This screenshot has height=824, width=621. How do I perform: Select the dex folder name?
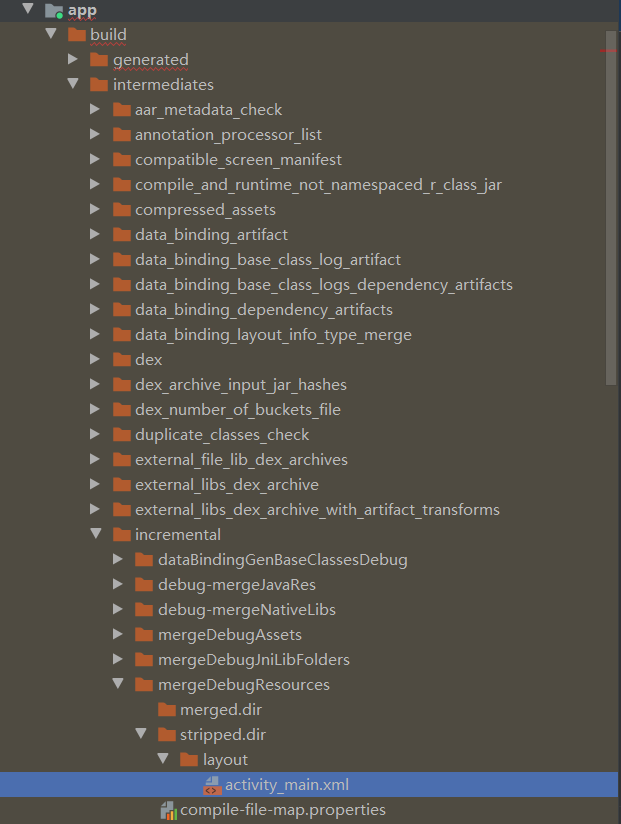pos(149,359)
